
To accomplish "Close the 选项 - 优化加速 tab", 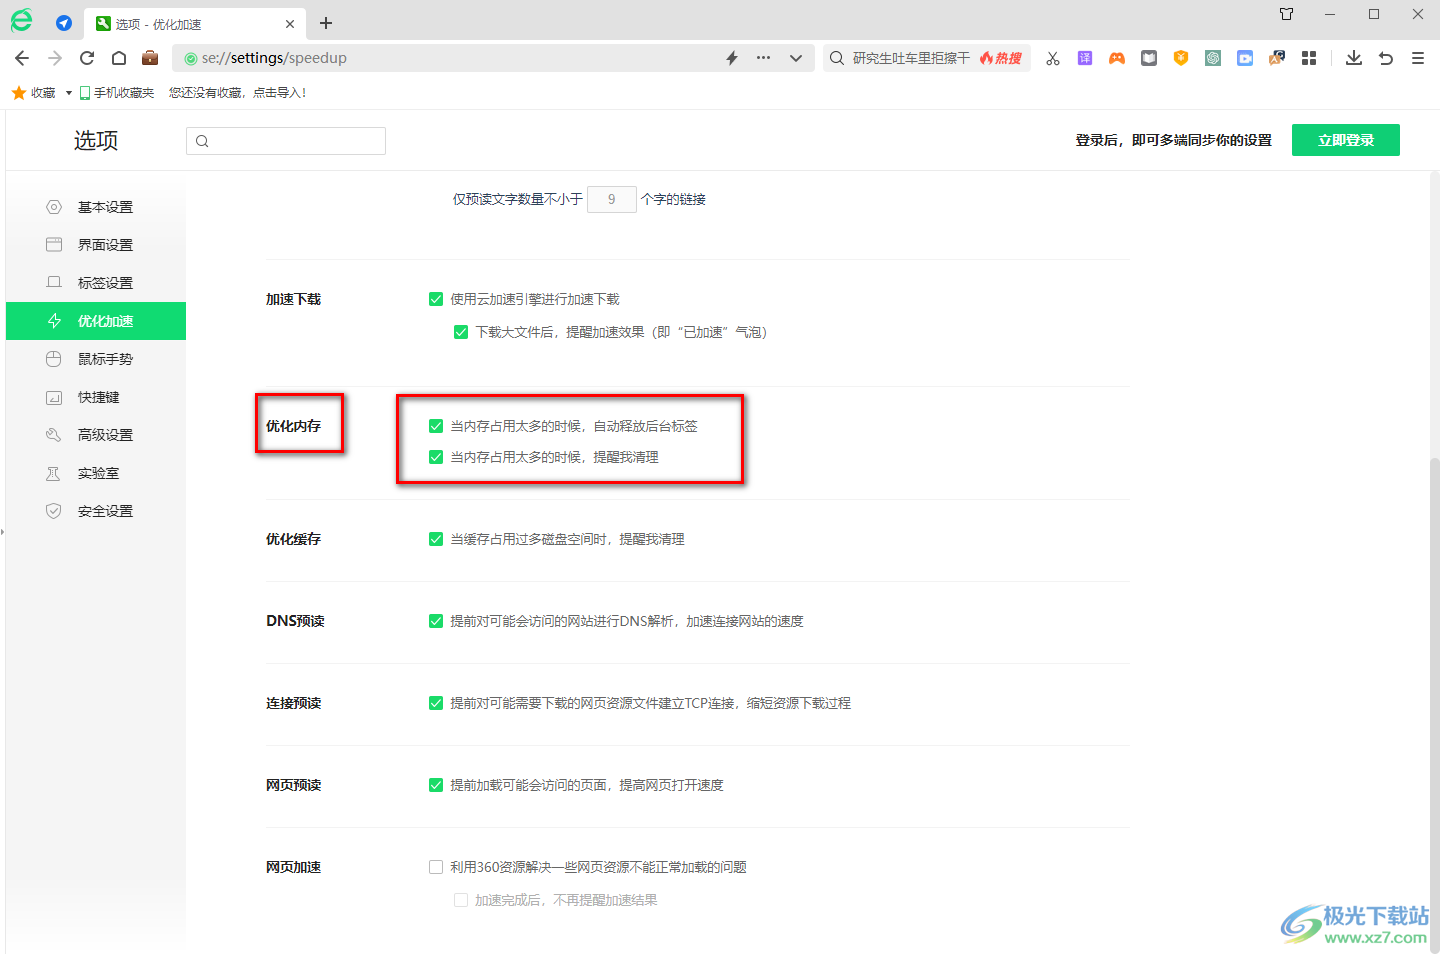I will click(290, 24).
